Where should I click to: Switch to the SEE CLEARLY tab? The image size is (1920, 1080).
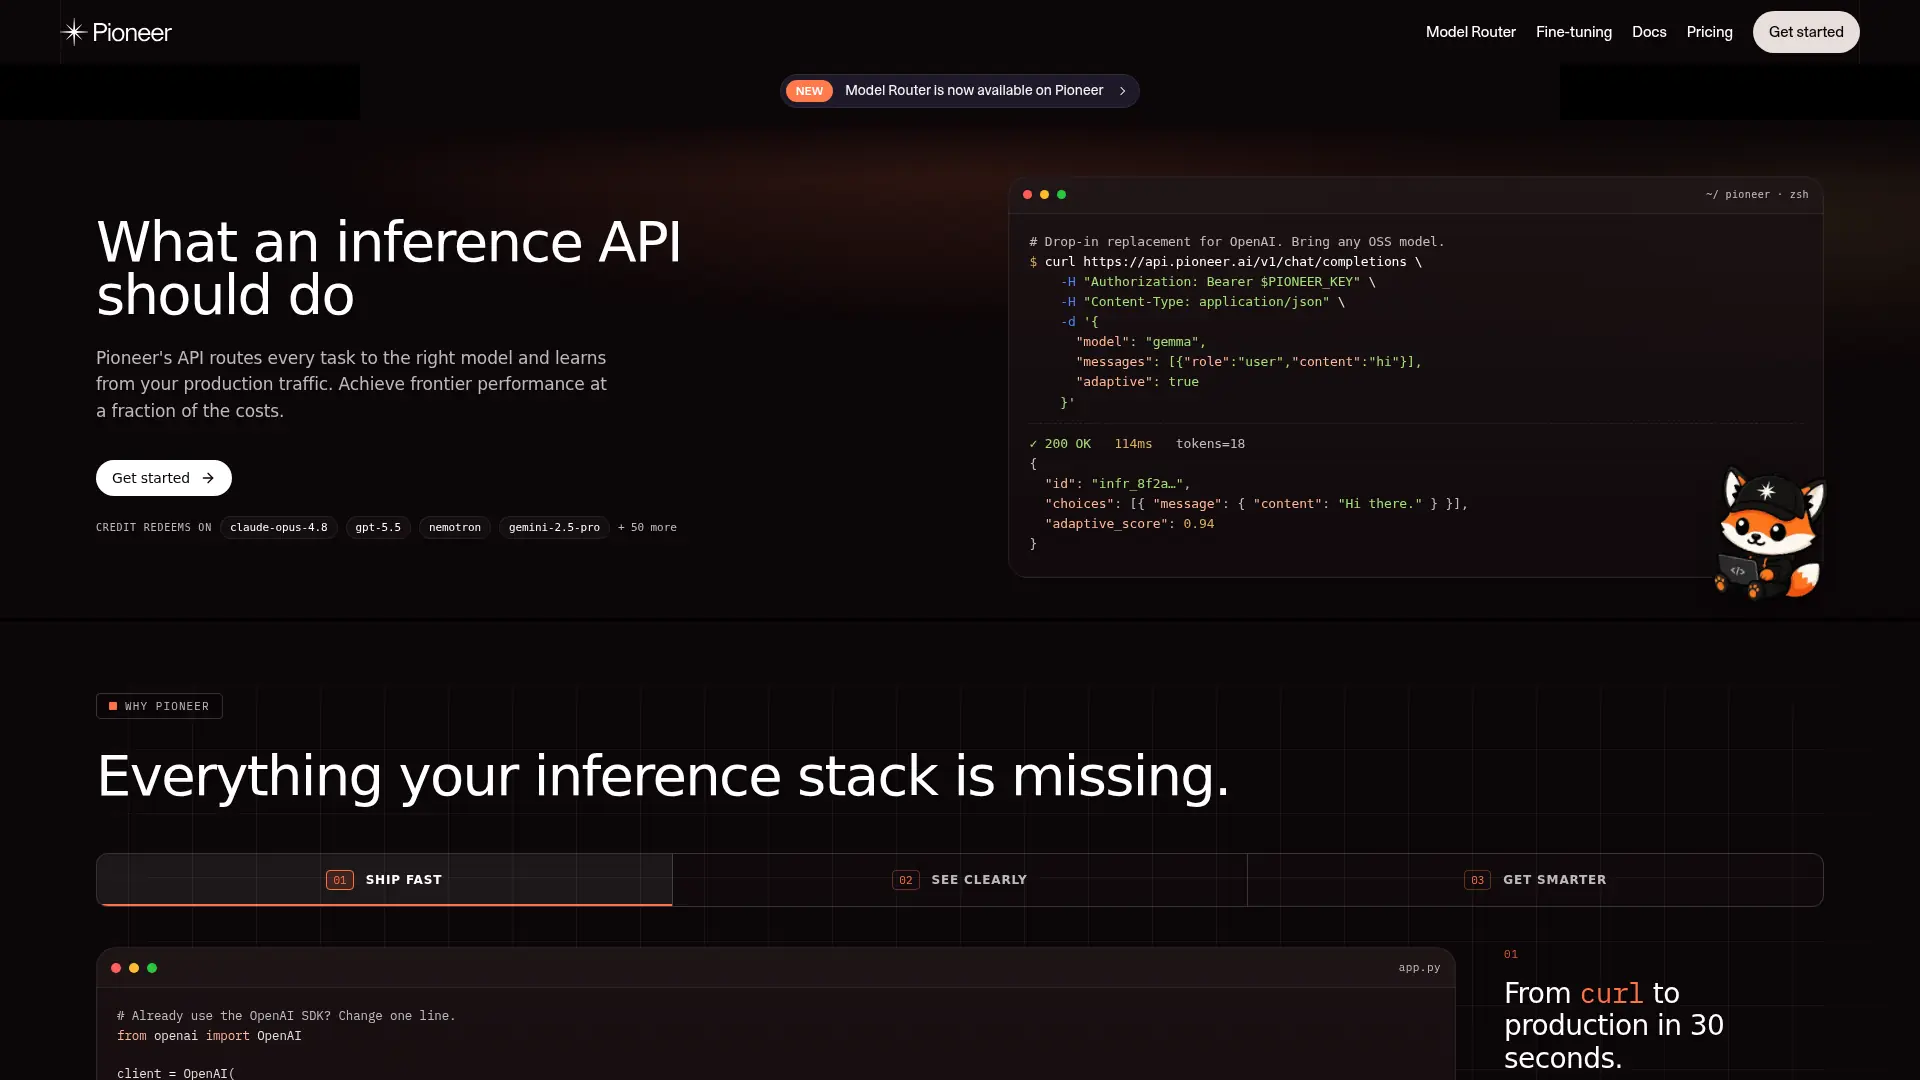point(959,880)
